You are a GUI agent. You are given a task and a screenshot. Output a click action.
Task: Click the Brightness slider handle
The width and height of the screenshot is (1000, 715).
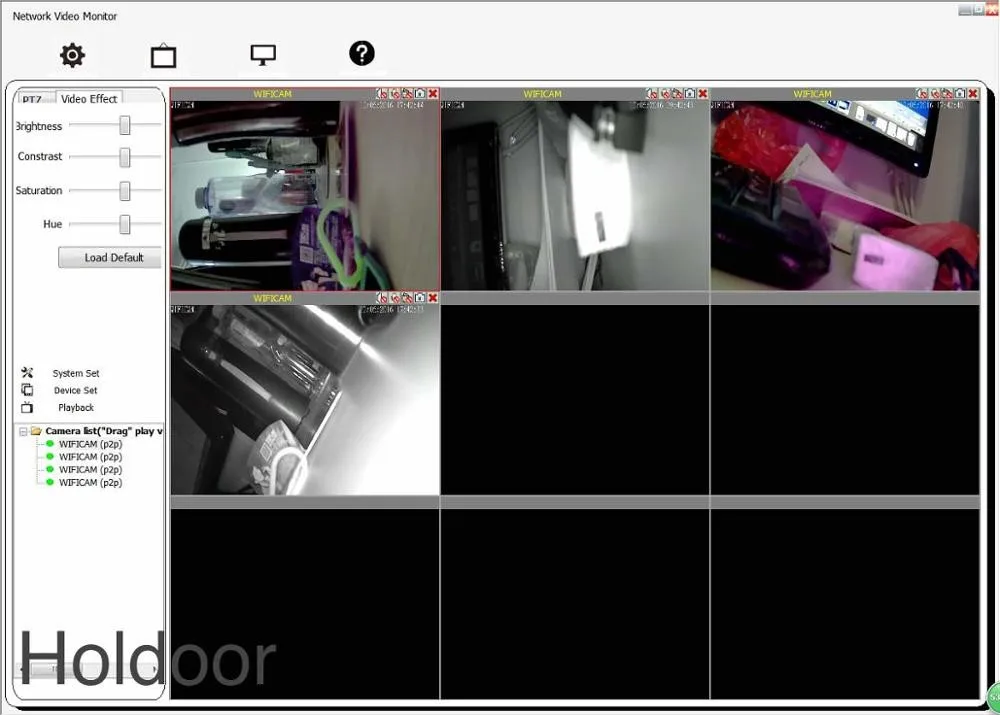(x=125, y=126)
